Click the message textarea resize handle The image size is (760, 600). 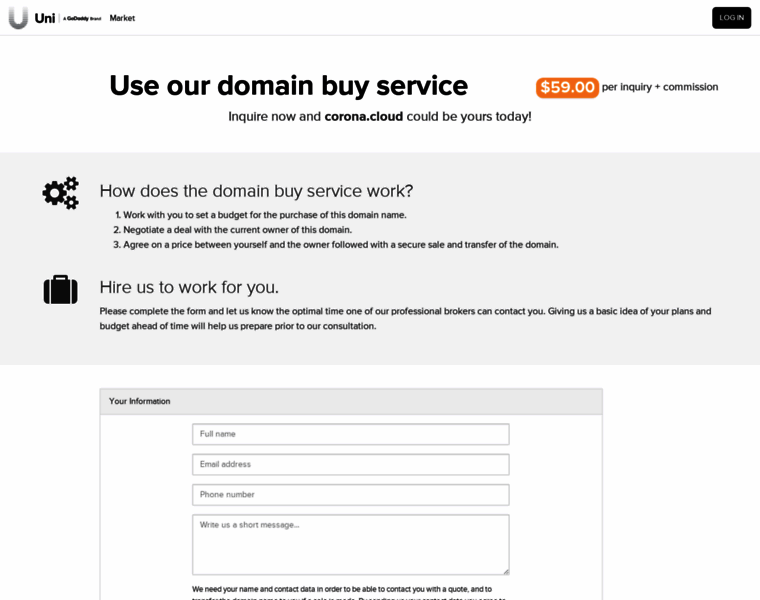[506, 572]
